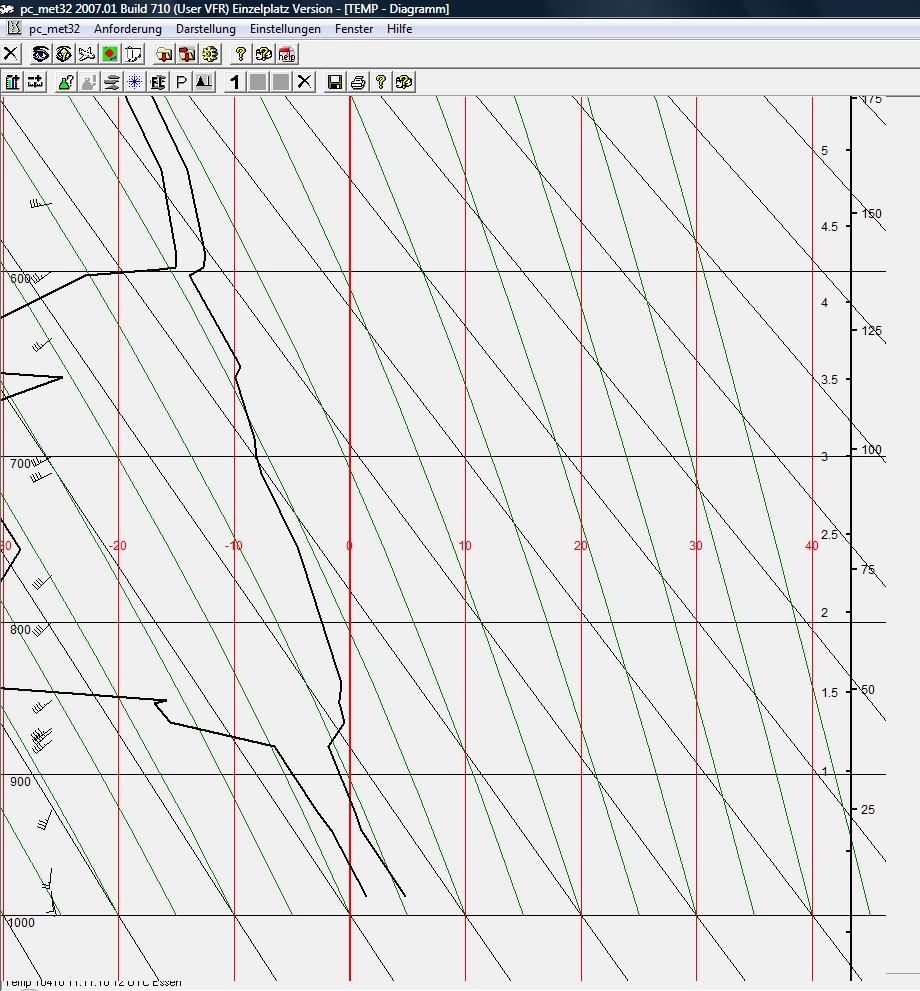The image size is (920, 991).
Task: Click the 50 flight level label
Action: (868, 690)
